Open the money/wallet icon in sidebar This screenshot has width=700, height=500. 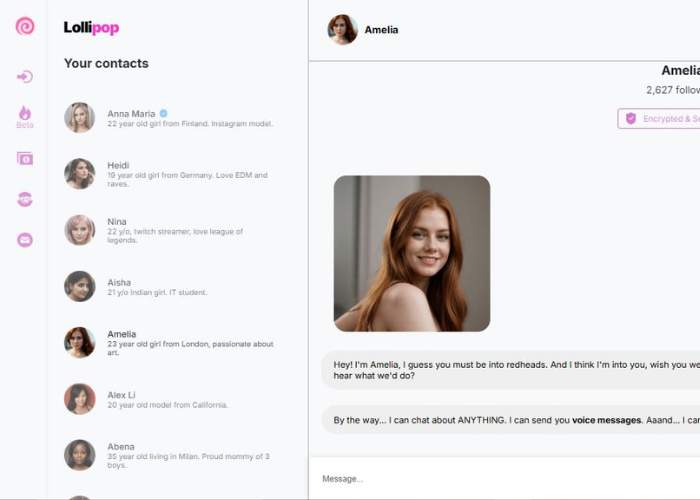tap(25, 158)
